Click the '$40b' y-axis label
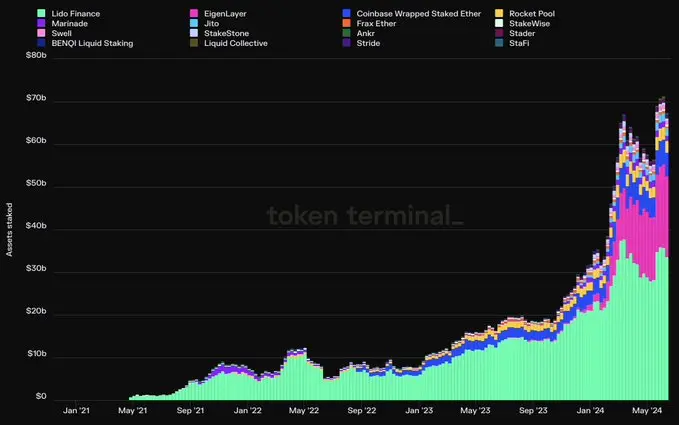Screen dimensions: 679x425 click(36, 226)
